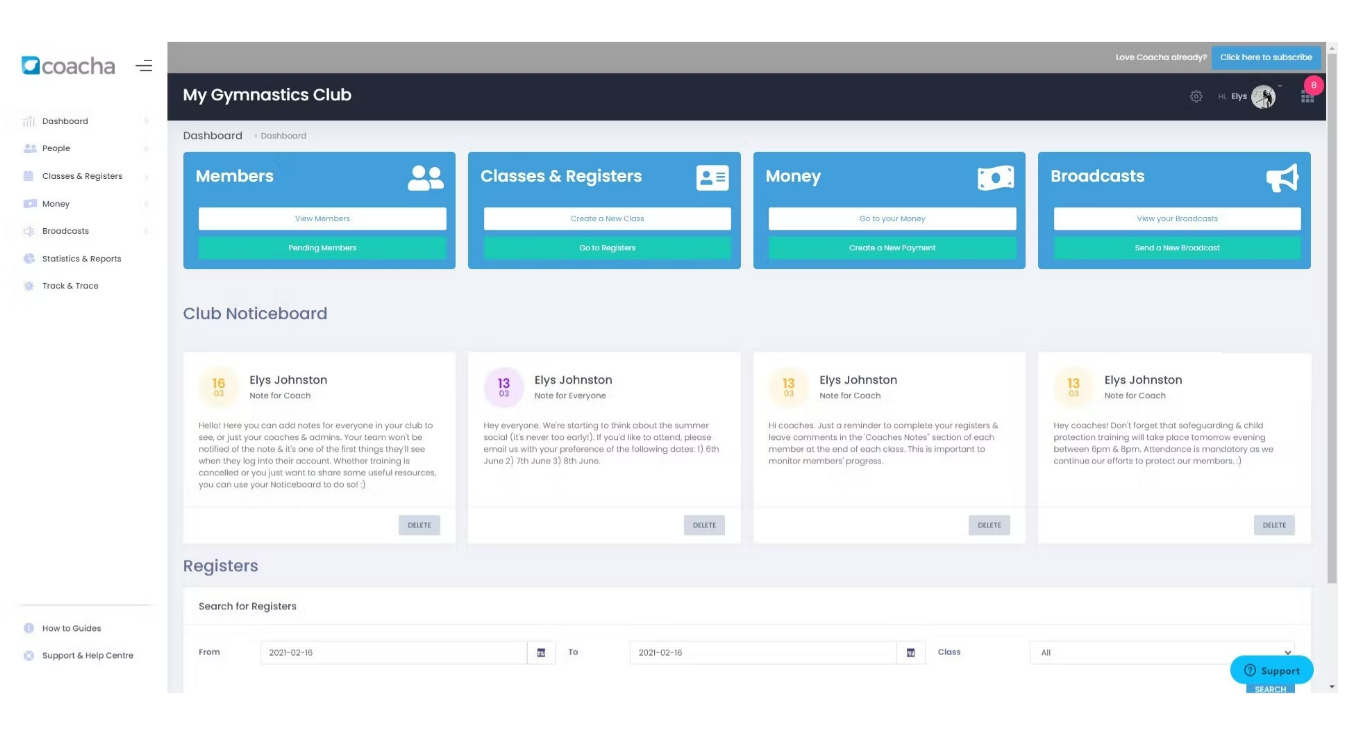Click the banknote icon on the Money card

click(x=996, y=177)
